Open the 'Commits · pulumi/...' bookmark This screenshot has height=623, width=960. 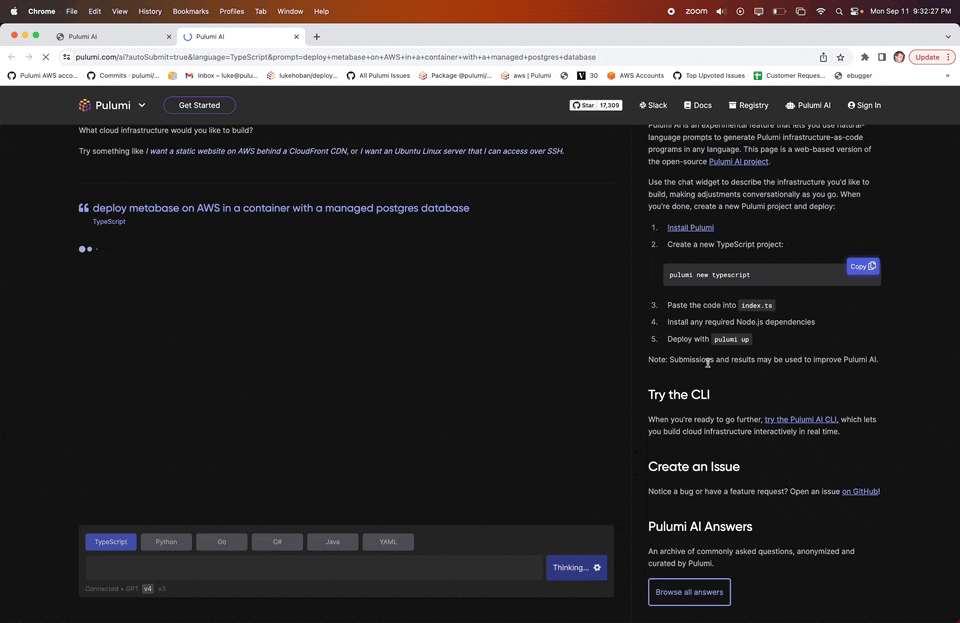pyautogui.click(x=123, y=76)
